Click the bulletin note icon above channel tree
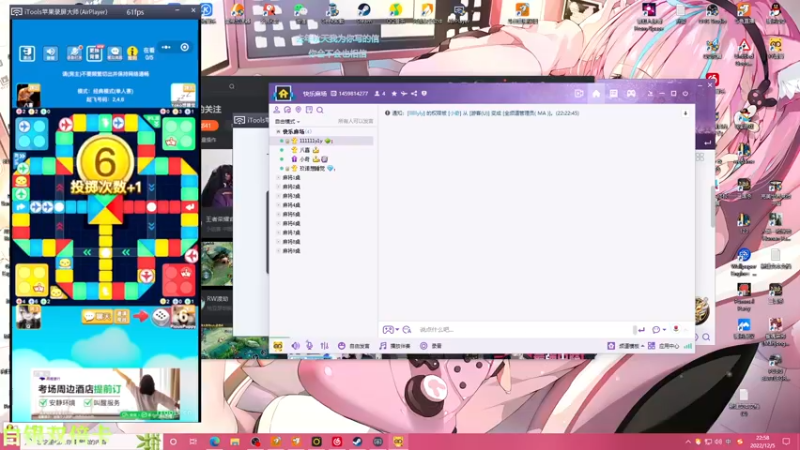The image size is (800, 450). [309, 110]
